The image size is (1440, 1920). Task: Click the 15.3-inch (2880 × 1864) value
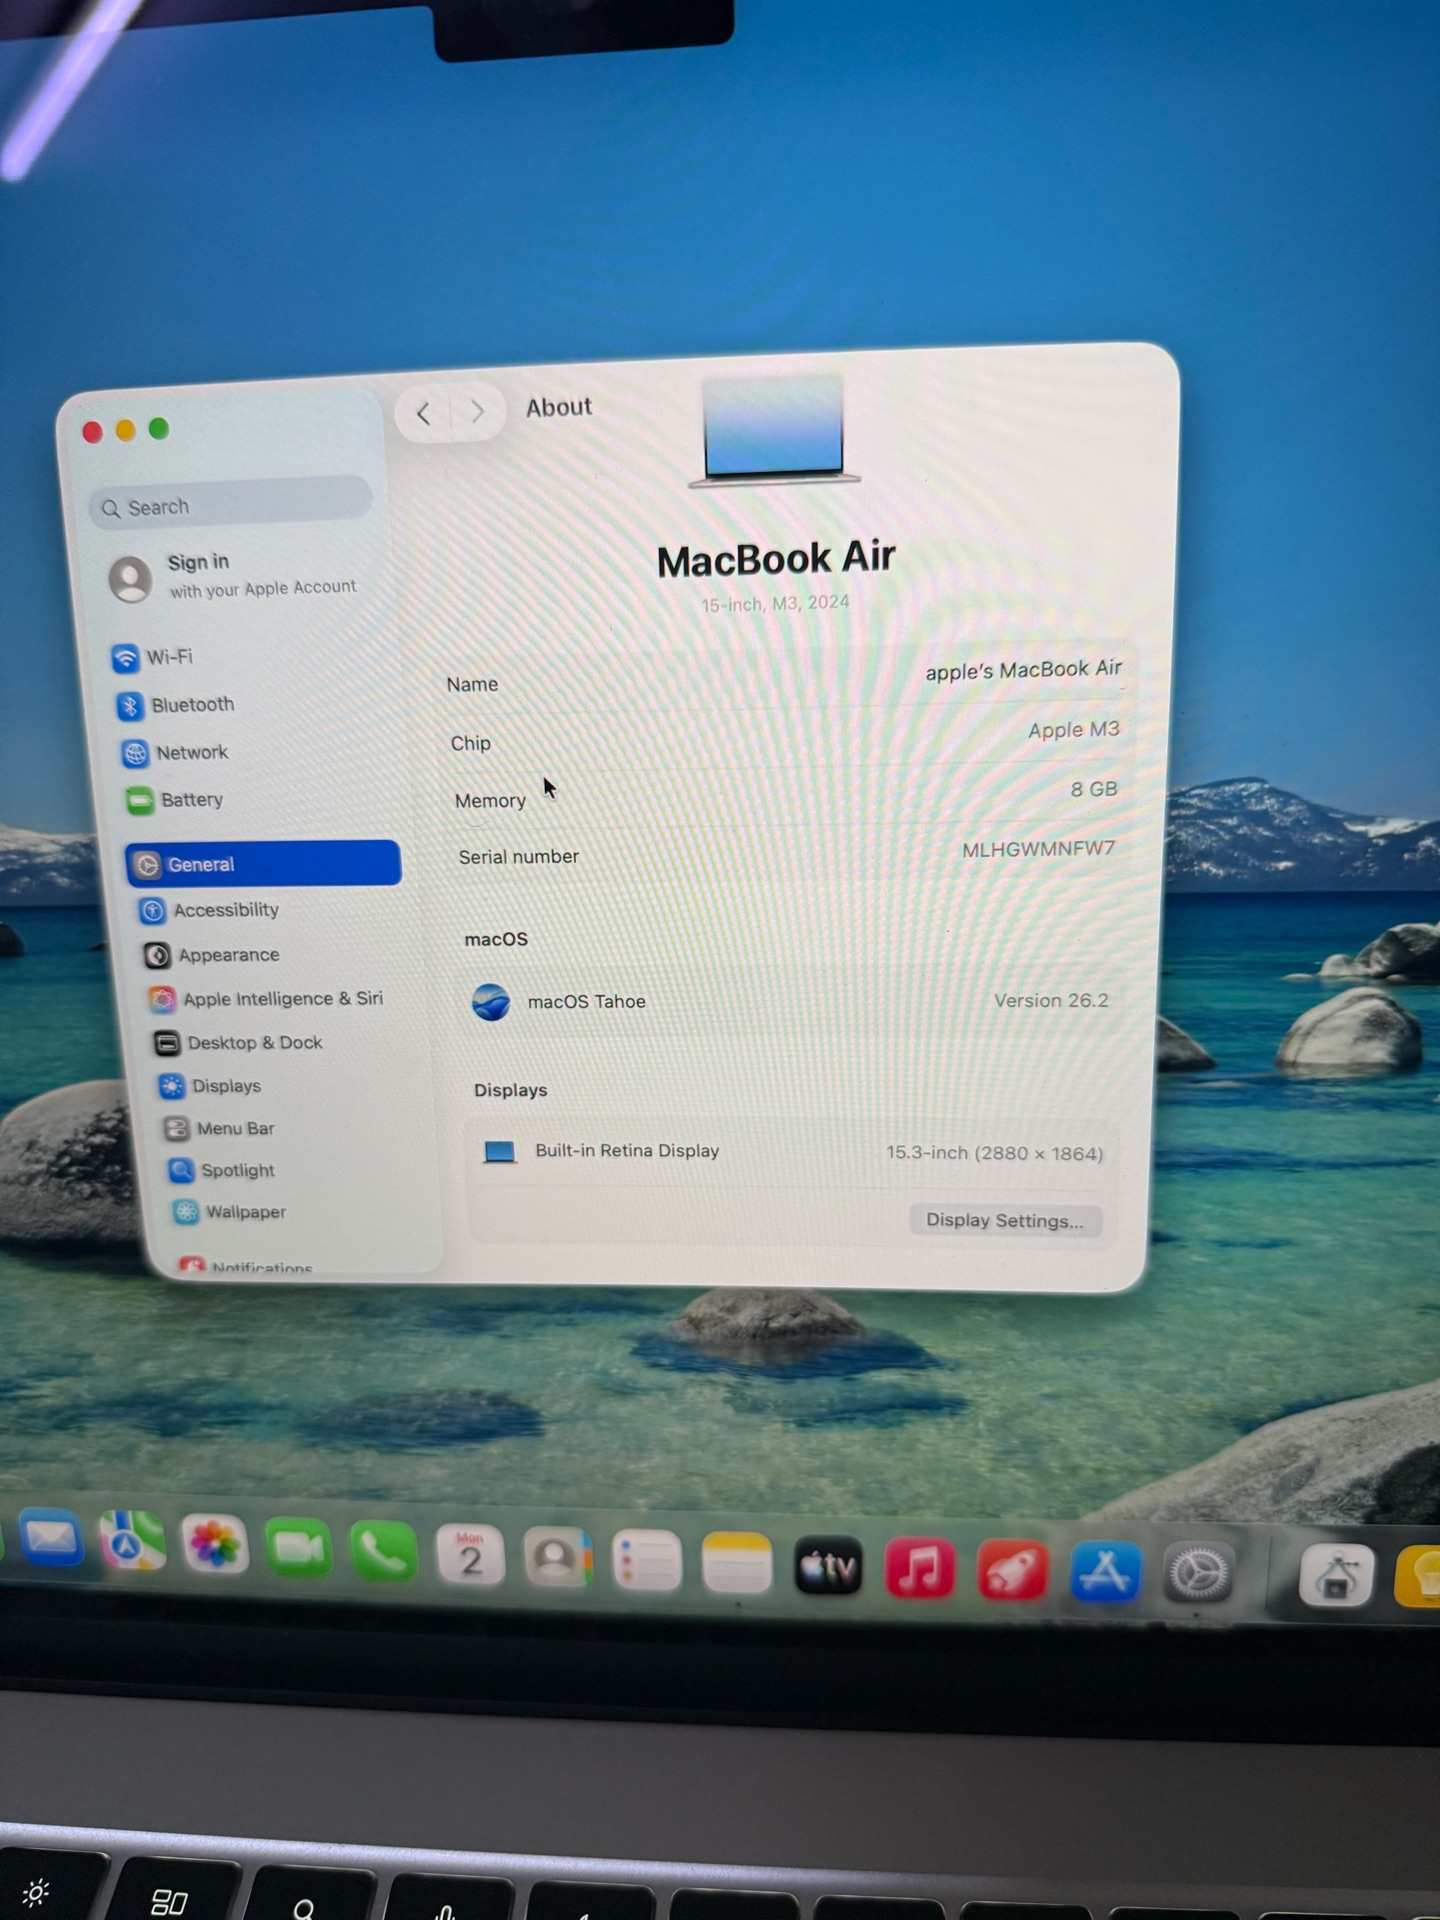coord(994,1153)
